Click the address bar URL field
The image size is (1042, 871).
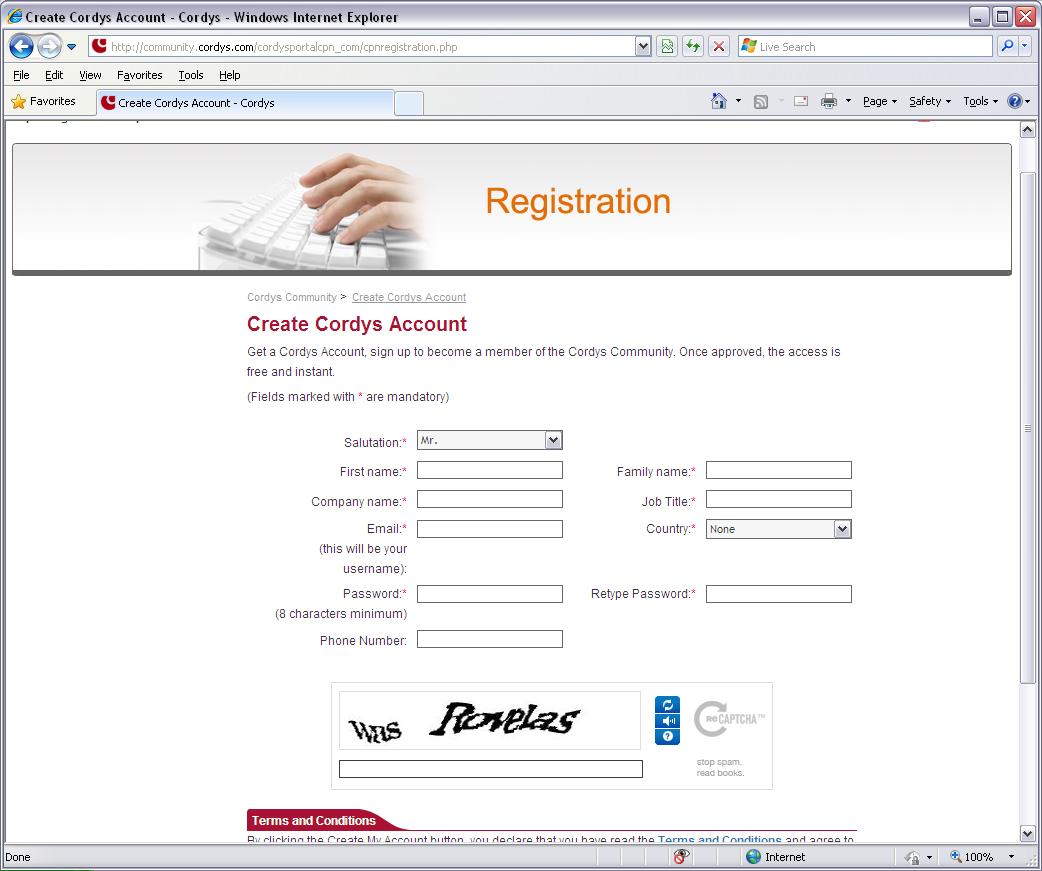pyautogui.click(x=362, y=47)
